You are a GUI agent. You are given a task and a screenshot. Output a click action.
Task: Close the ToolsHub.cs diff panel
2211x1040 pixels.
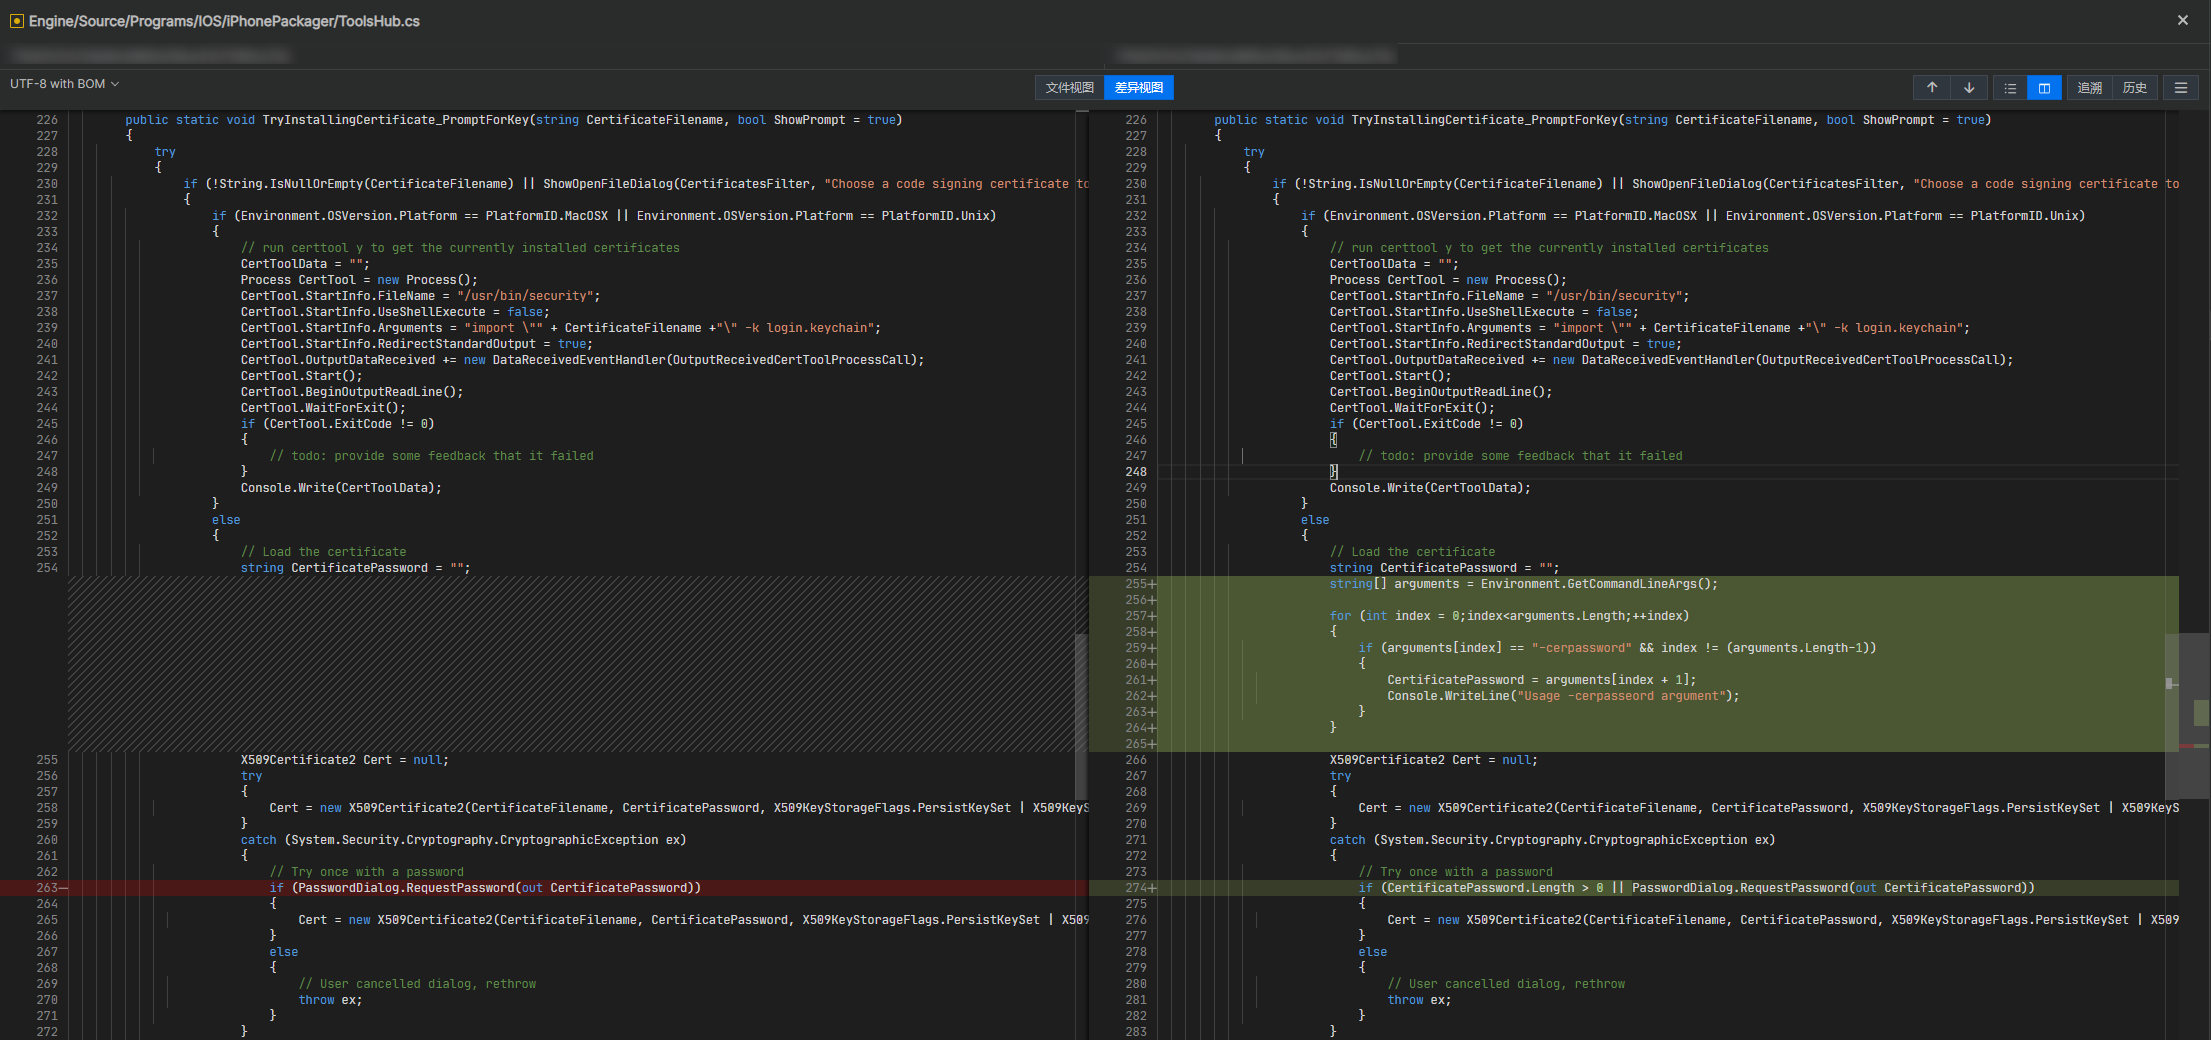(2183, 20)
